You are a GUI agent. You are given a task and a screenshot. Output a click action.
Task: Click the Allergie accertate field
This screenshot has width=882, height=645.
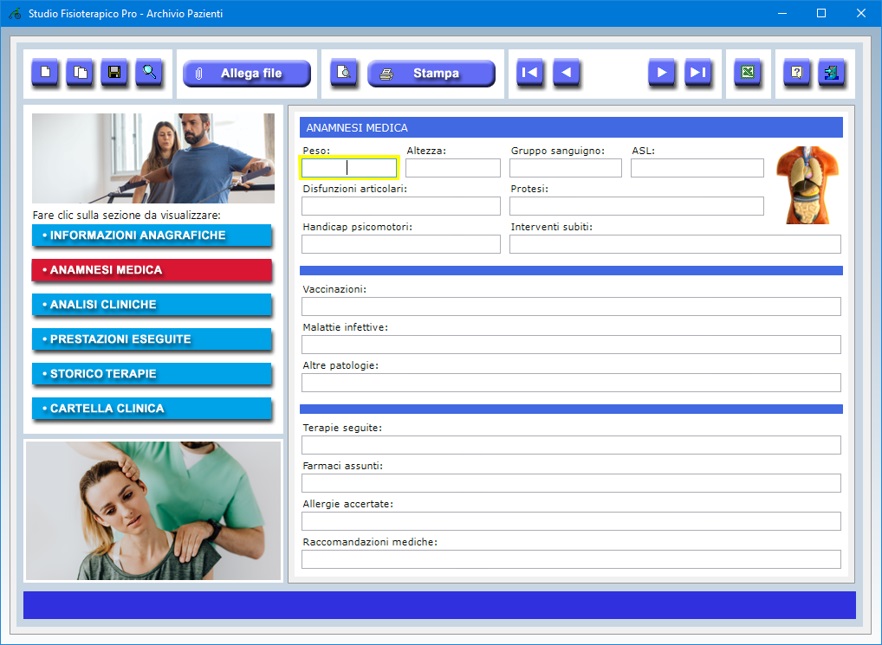click(x=572, y=521)
